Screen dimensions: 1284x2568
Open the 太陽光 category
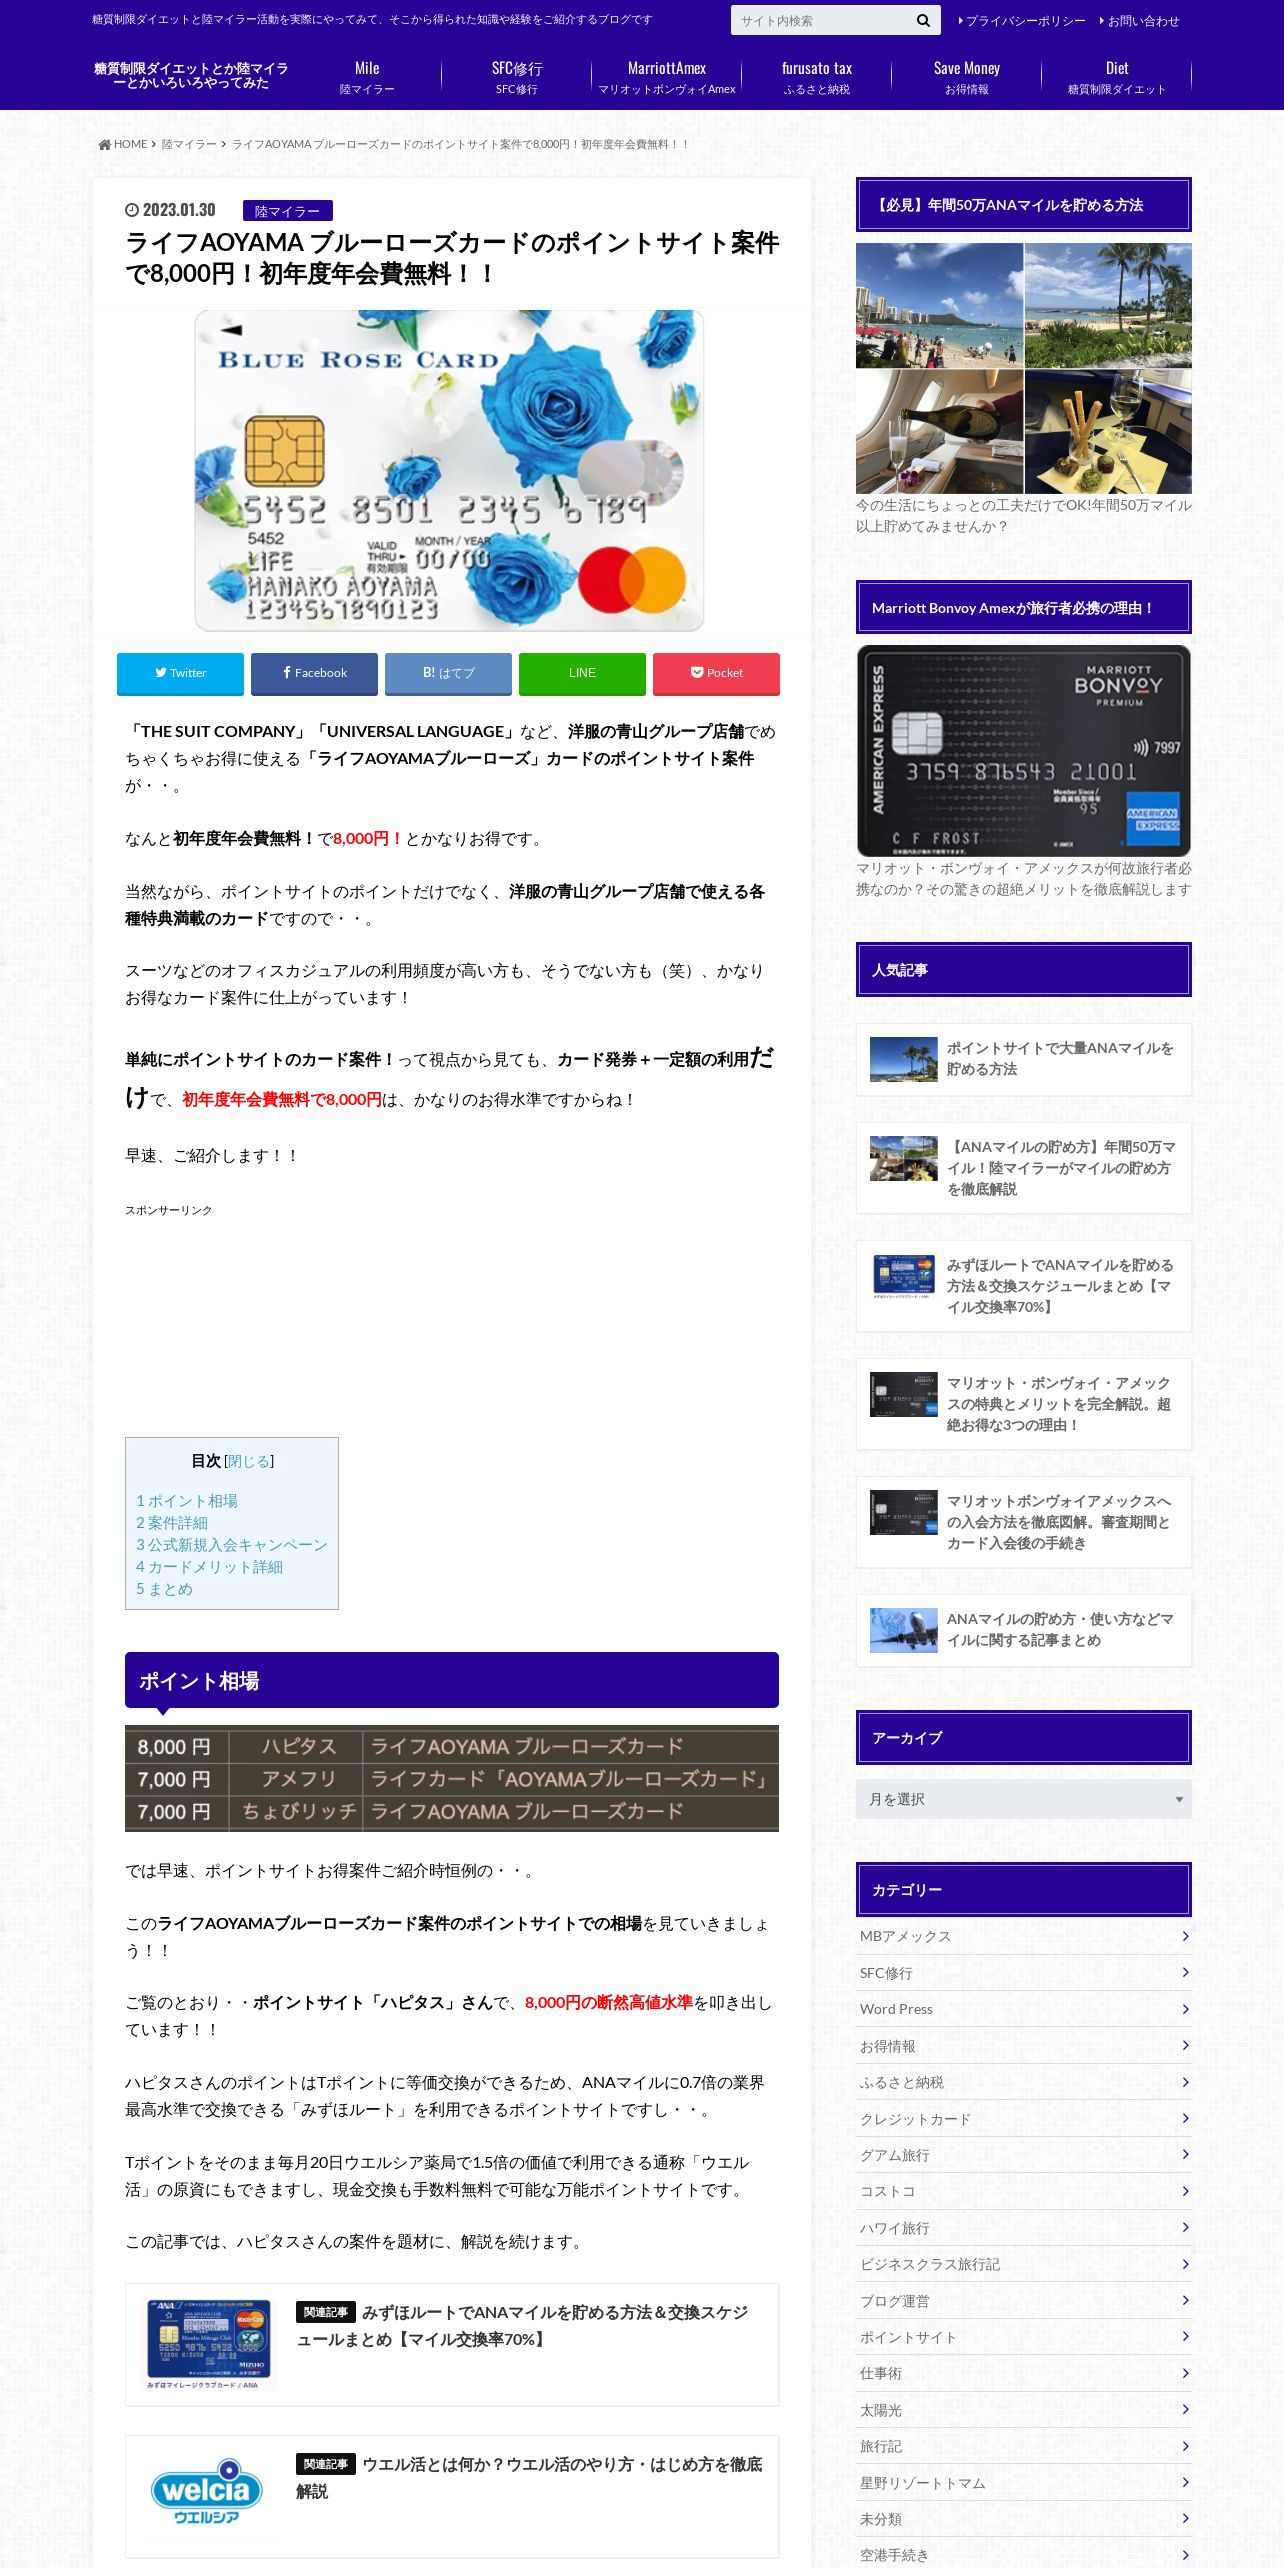click(1023, 2410)
